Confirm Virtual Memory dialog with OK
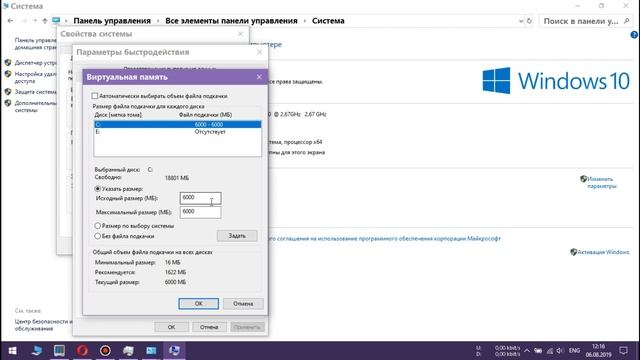640x360 pixels. [198, 304]
